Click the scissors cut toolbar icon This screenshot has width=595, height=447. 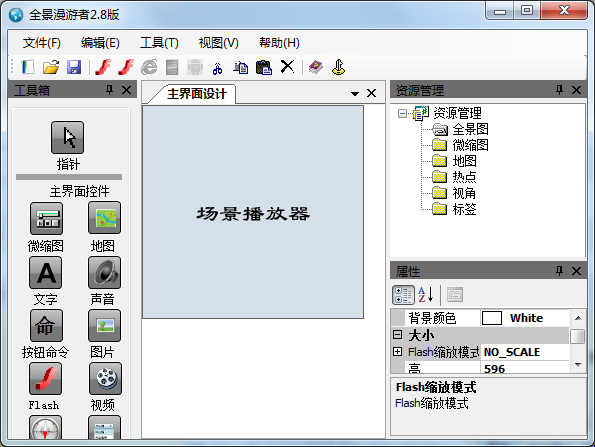[x=217, y=68]
